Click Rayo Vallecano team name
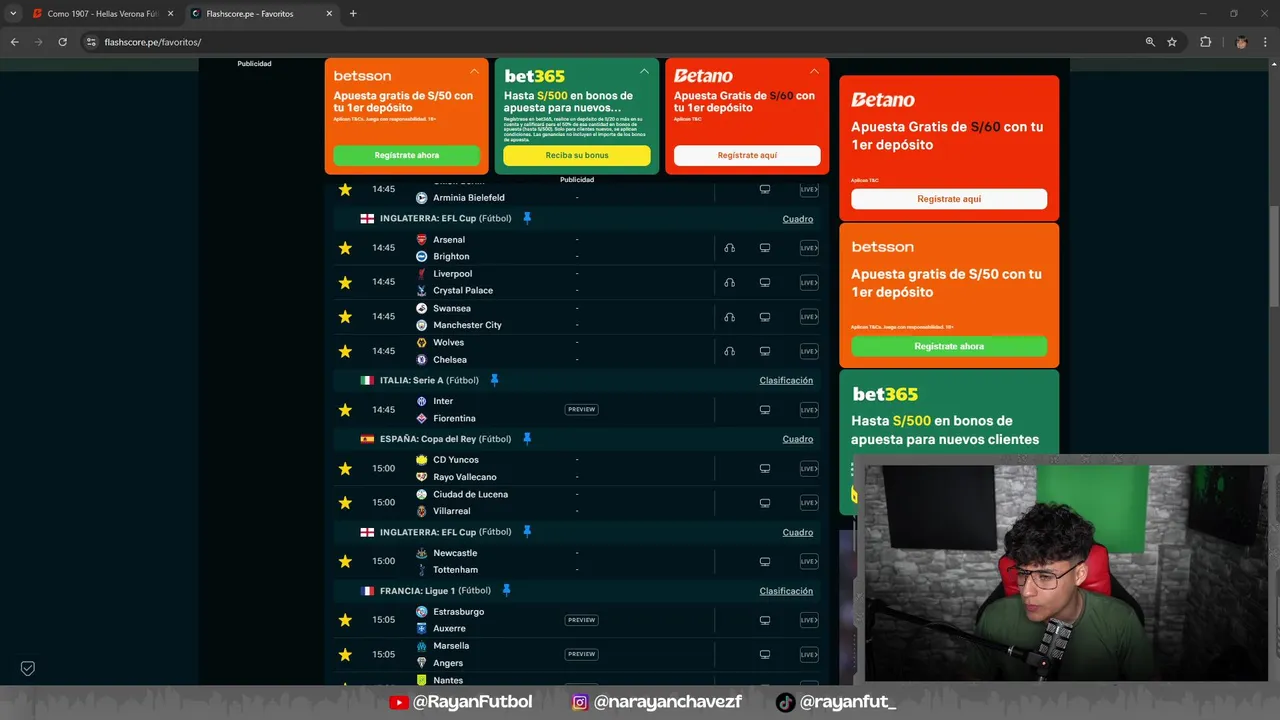The height and width of the screenshot is (720, 1280). coord(465,477)
